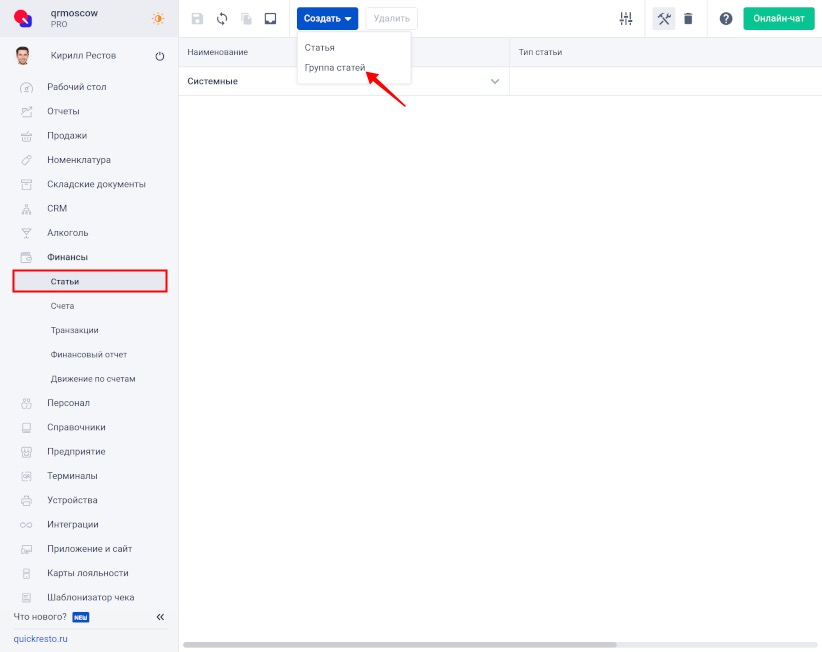Collapse the Финансы sidebar section
The image size is (822, 652).
point(67,257)
